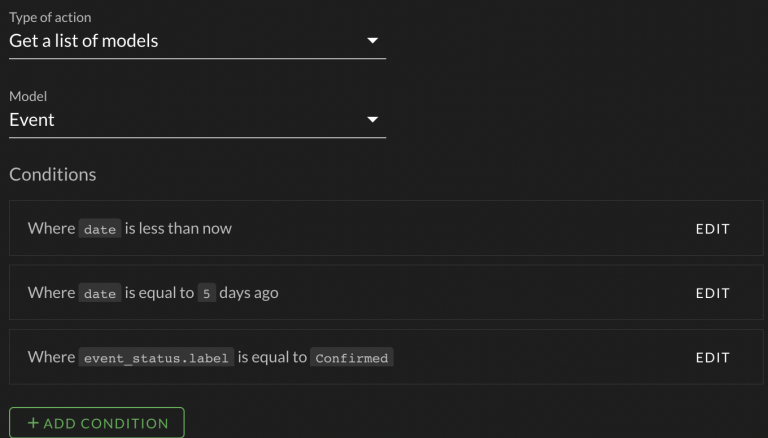This screenshot has width=768, height=438.
Task: Edit the 'date is equal to 5 days ago' condition
Action: pos(713,293)
